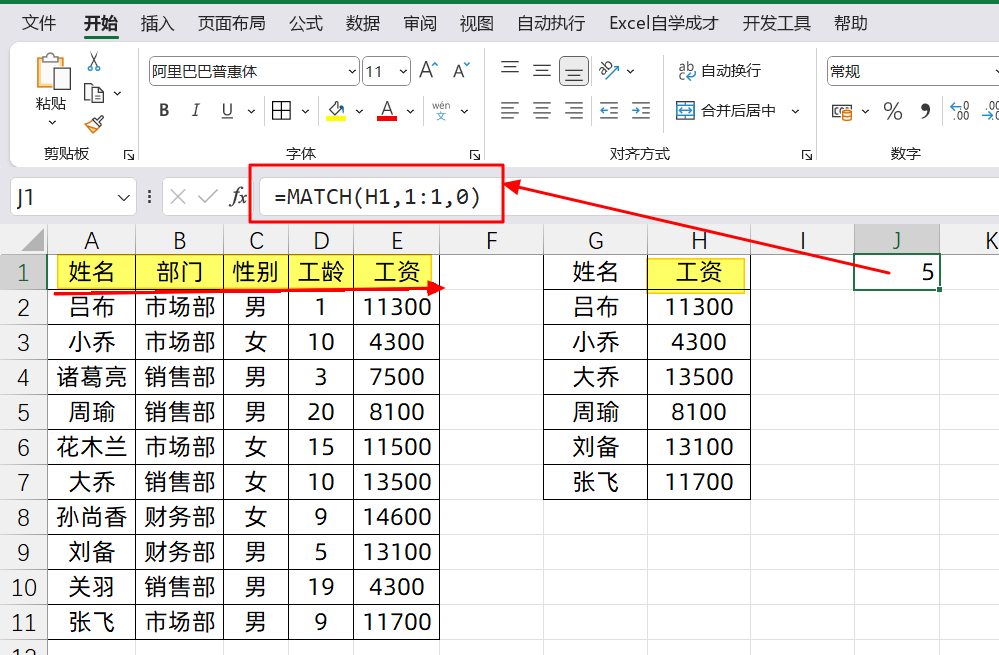
Task: Open merge and center dropdown arrow
Action: pos(795,111)
